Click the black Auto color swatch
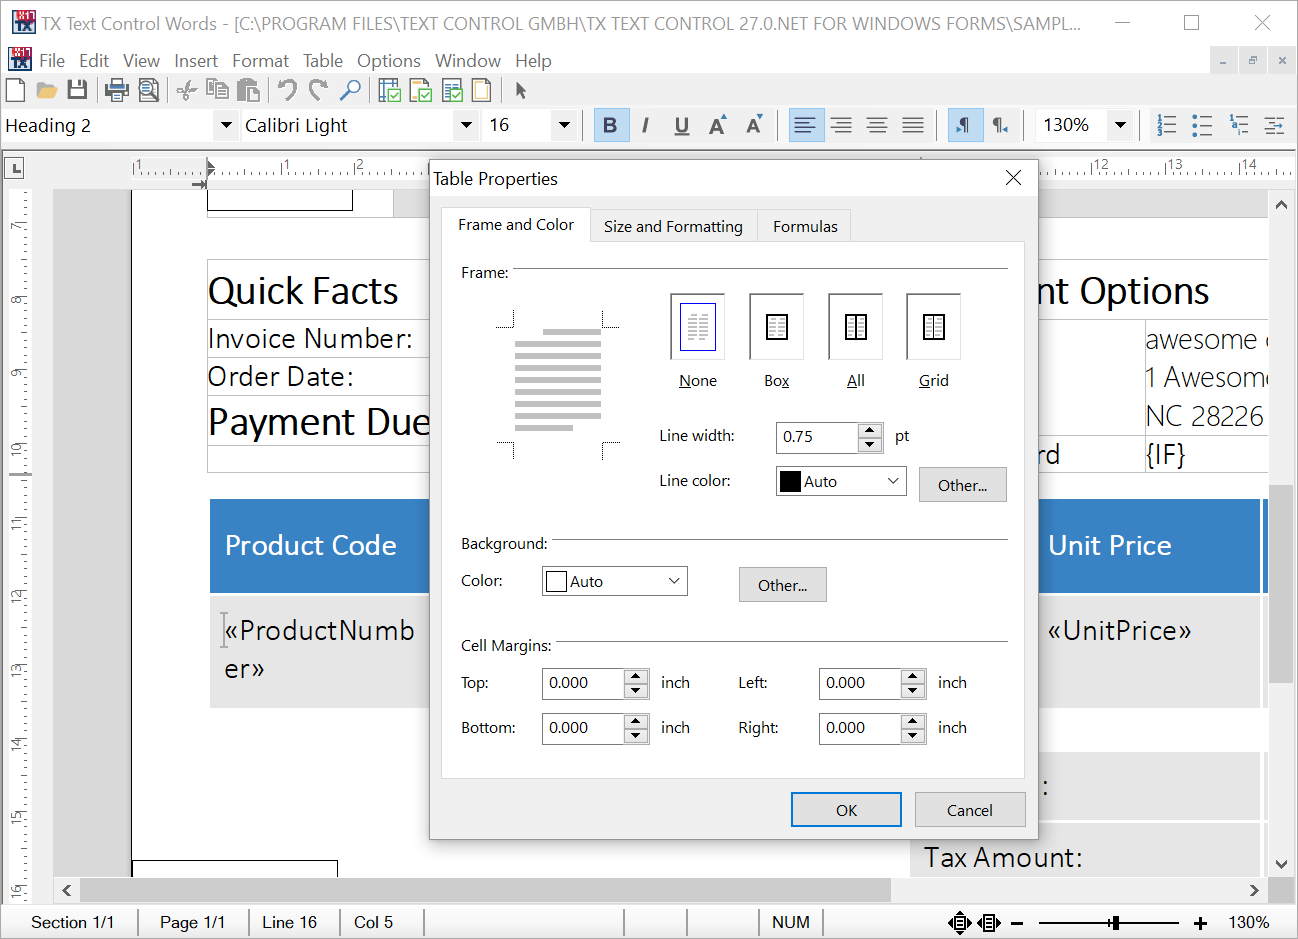Screen dimensions: 1298x939 point(791,481)
